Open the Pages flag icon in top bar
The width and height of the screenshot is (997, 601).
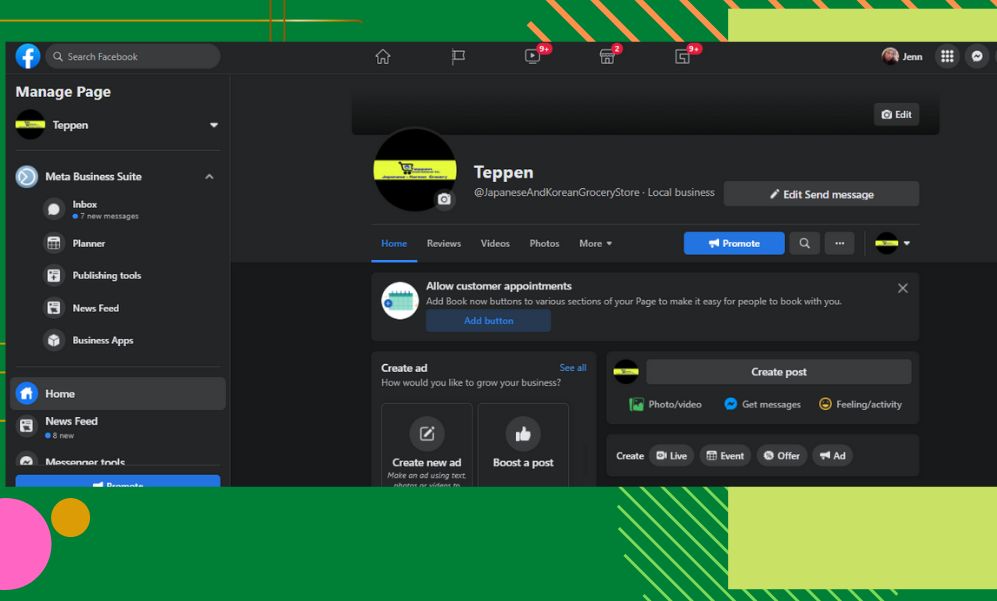coord(458,57)
